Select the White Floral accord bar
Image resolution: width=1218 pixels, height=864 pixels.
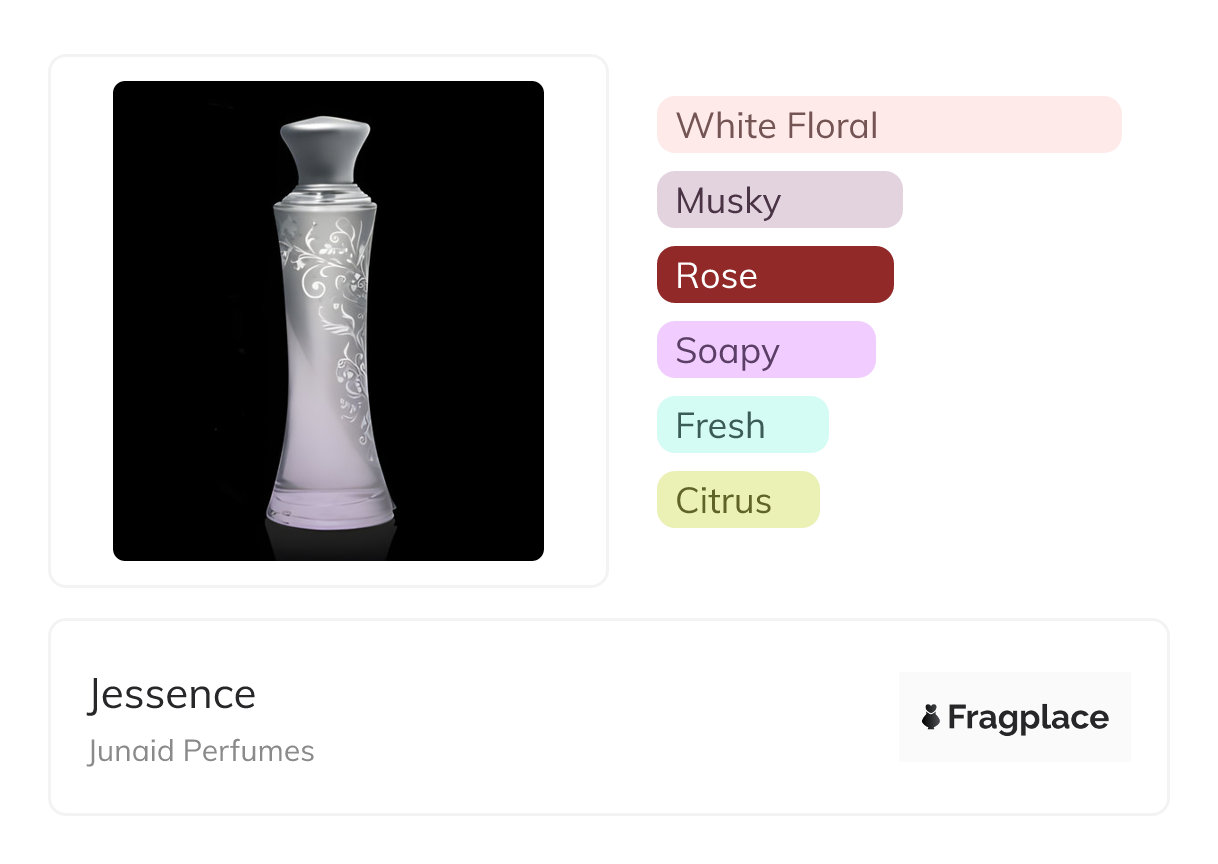click(888, 125)
